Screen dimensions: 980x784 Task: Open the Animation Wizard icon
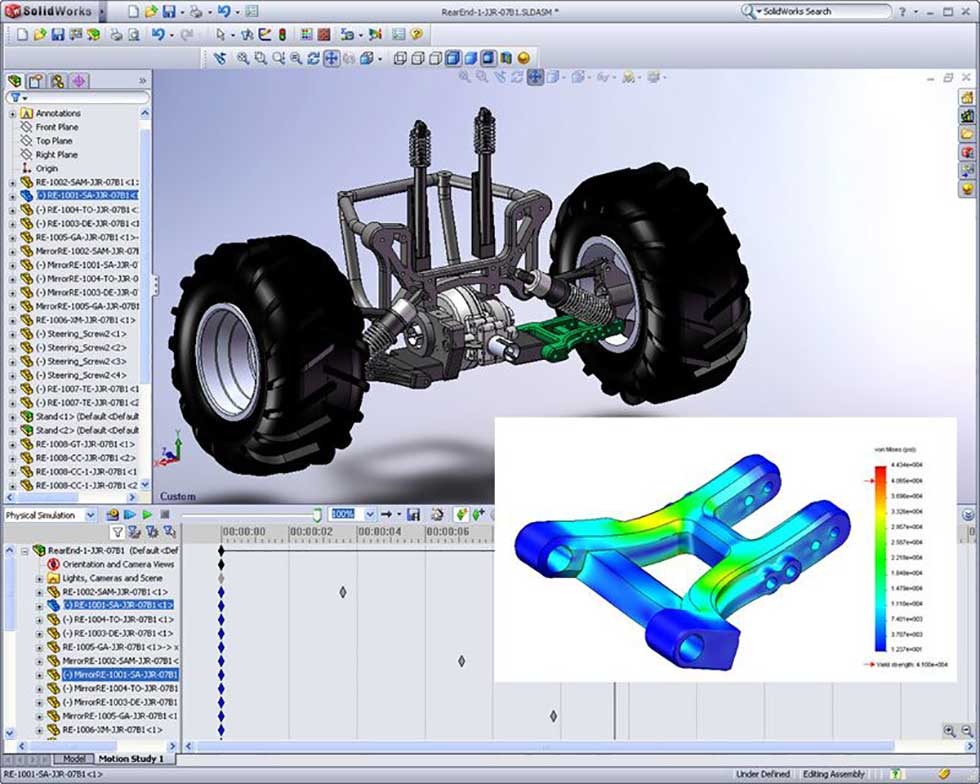coord(438,515)
